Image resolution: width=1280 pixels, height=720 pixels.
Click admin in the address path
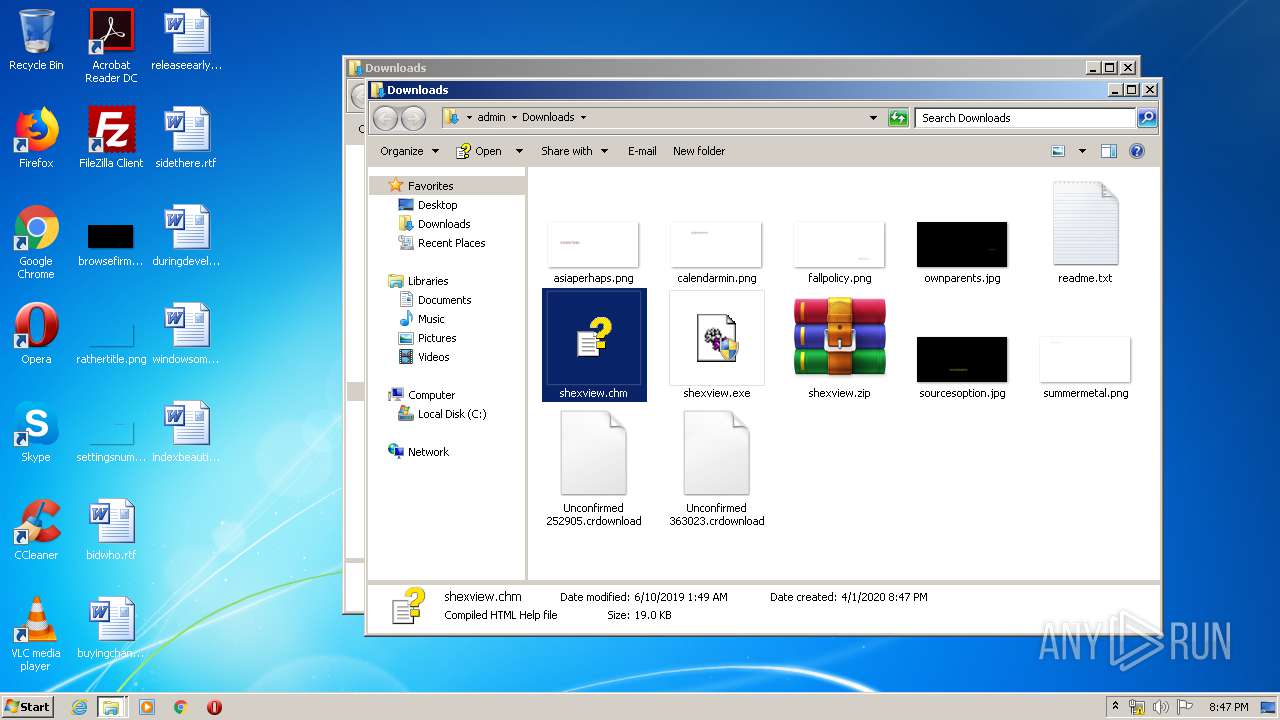[491, 117]
